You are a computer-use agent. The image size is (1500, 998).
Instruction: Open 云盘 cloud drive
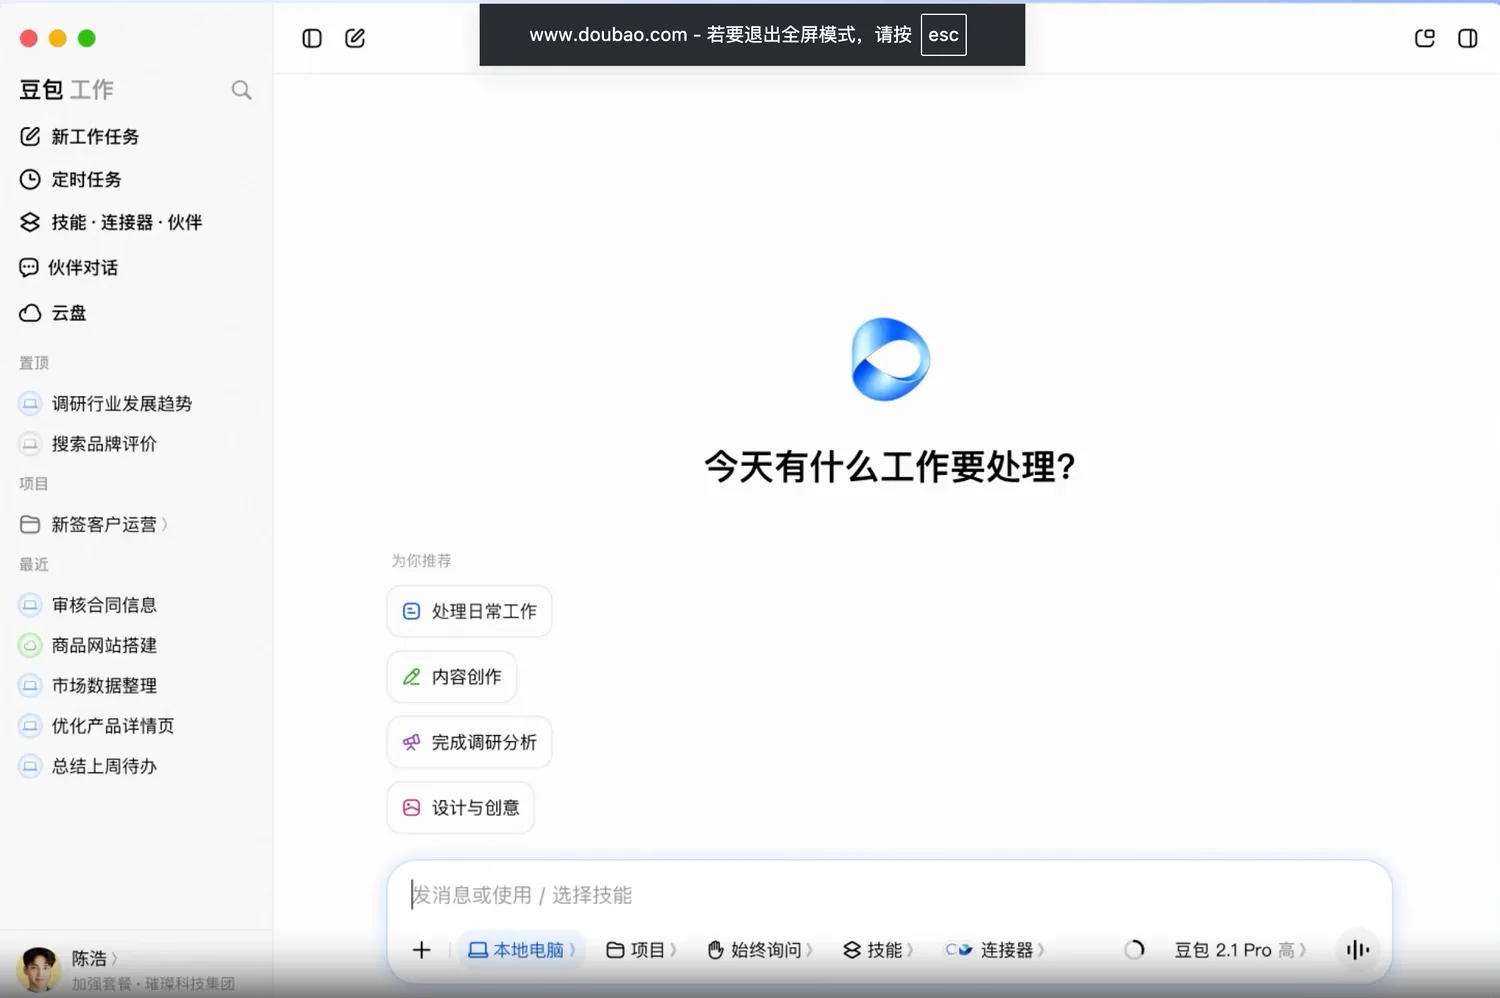pyautogui.click(x=53, y=313)
